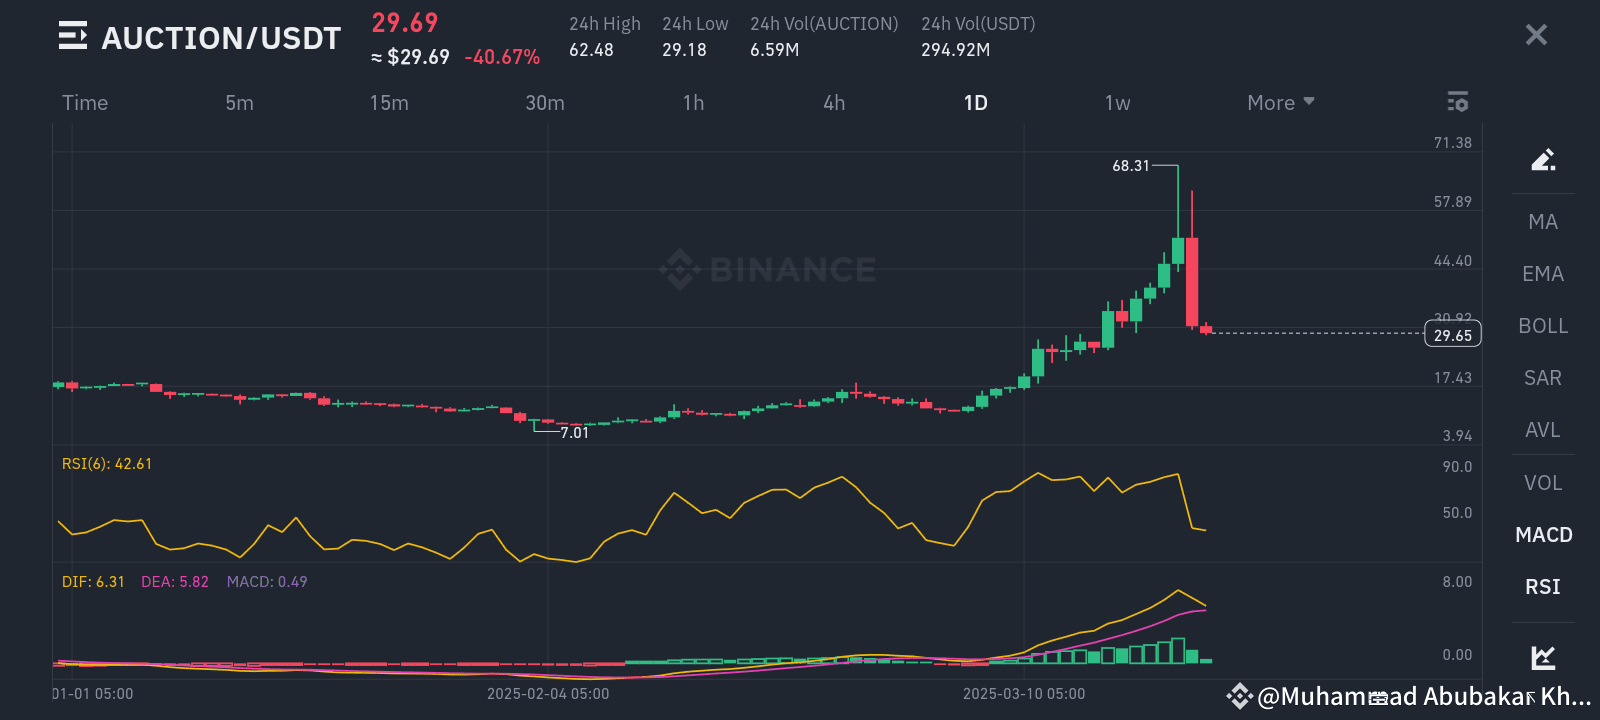Switch to the Time chart interval

tap(85, 103)
